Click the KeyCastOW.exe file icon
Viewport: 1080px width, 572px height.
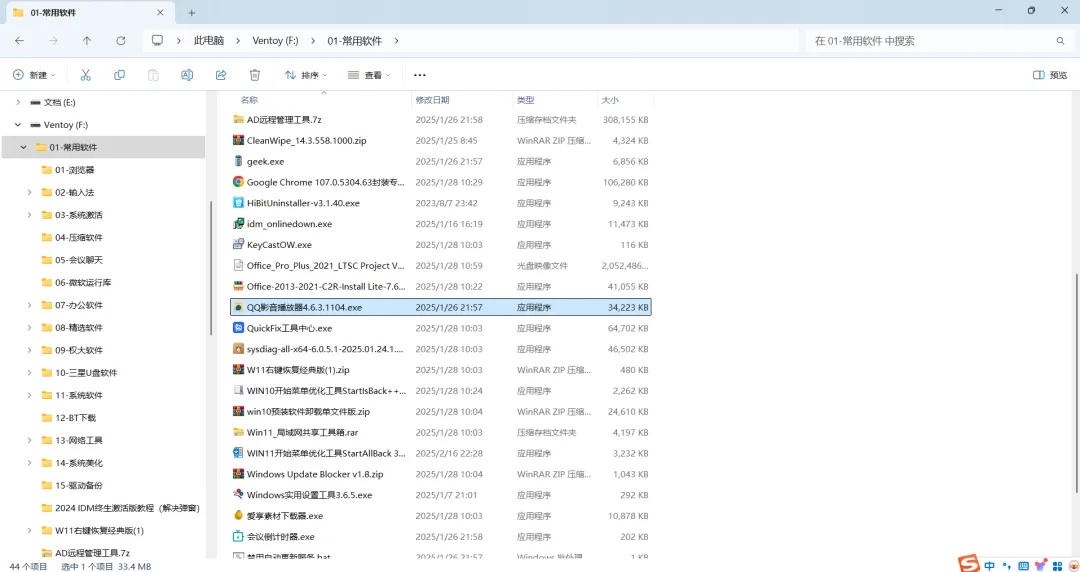(238, 245)
